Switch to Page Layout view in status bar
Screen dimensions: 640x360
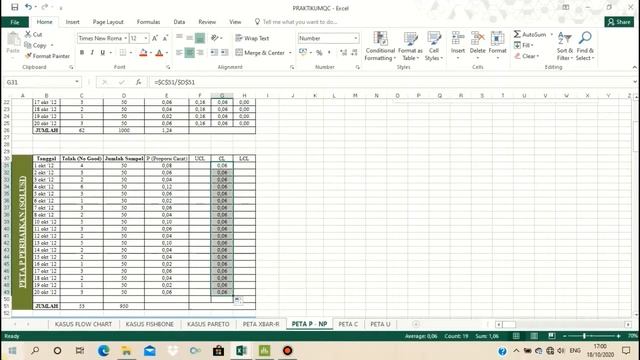click(533, 336)
